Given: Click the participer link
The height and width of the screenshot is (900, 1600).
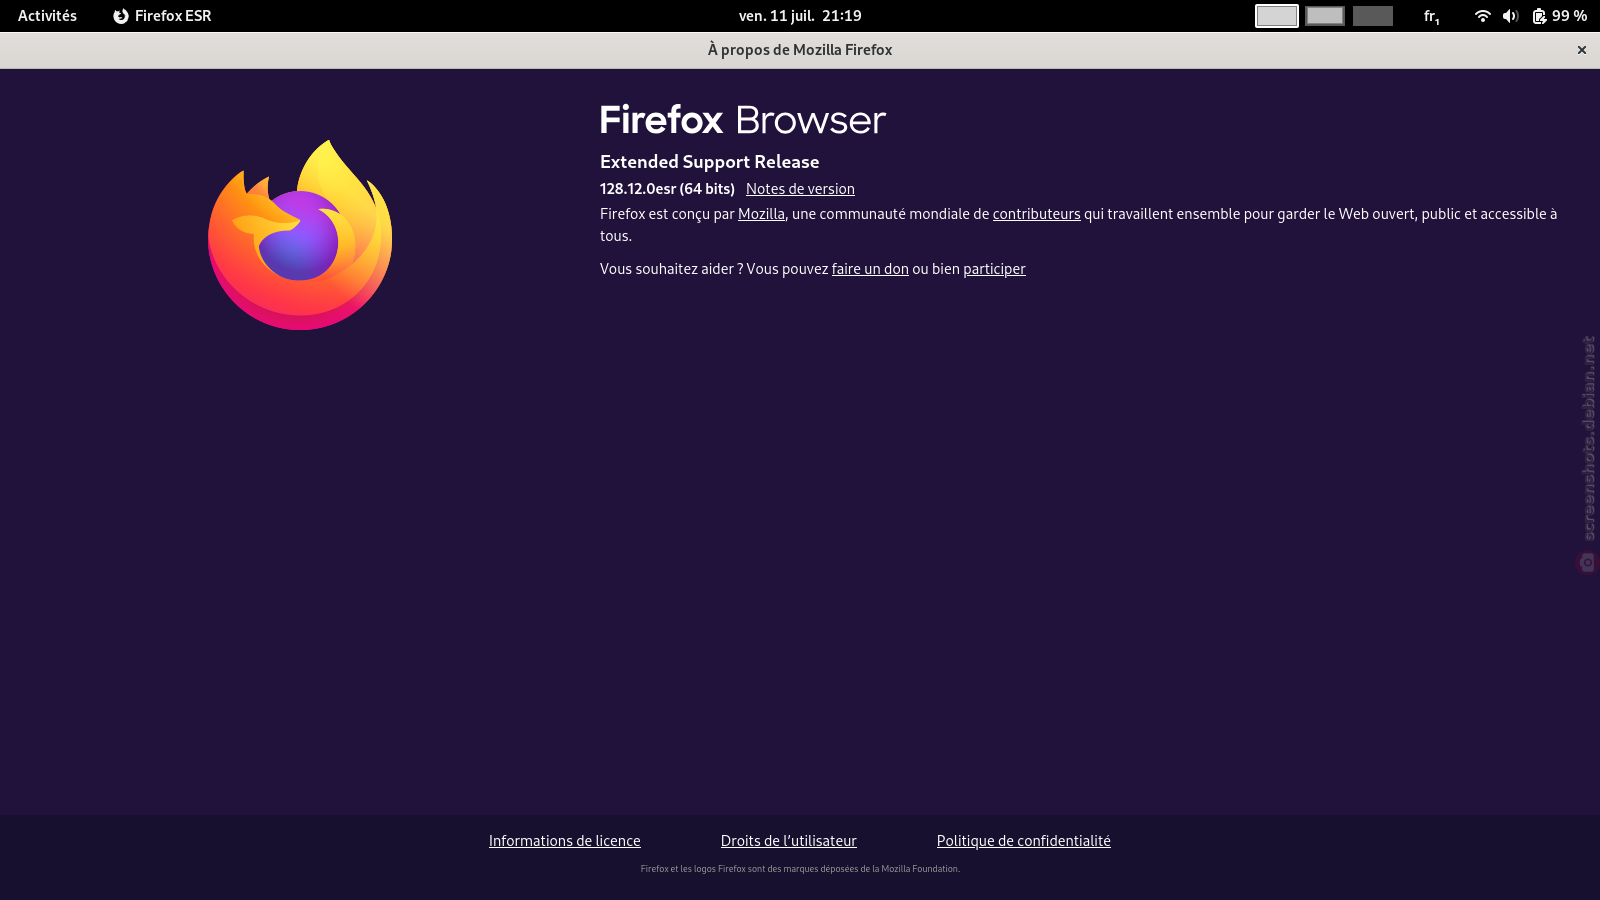Looking at the screenshot, I should 994,269.
